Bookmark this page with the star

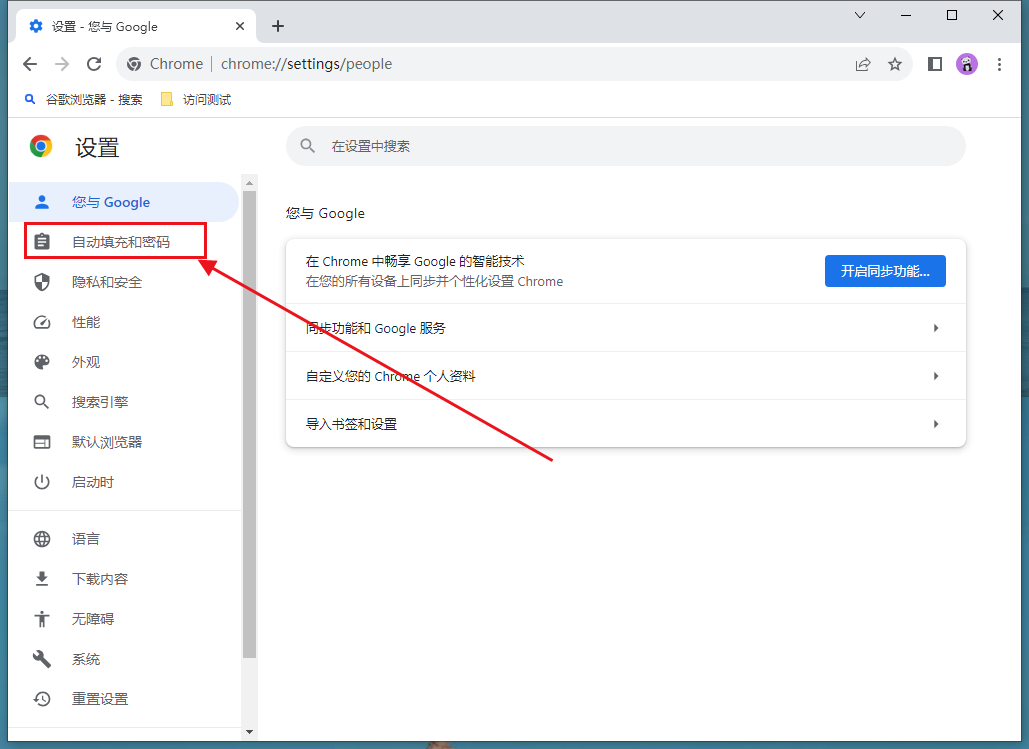[x=894, y=64]
